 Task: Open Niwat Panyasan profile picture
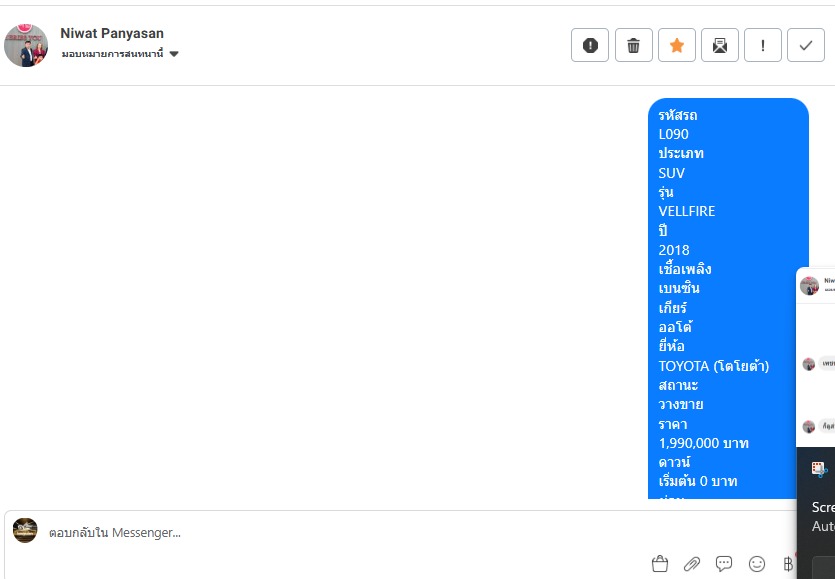26,45
